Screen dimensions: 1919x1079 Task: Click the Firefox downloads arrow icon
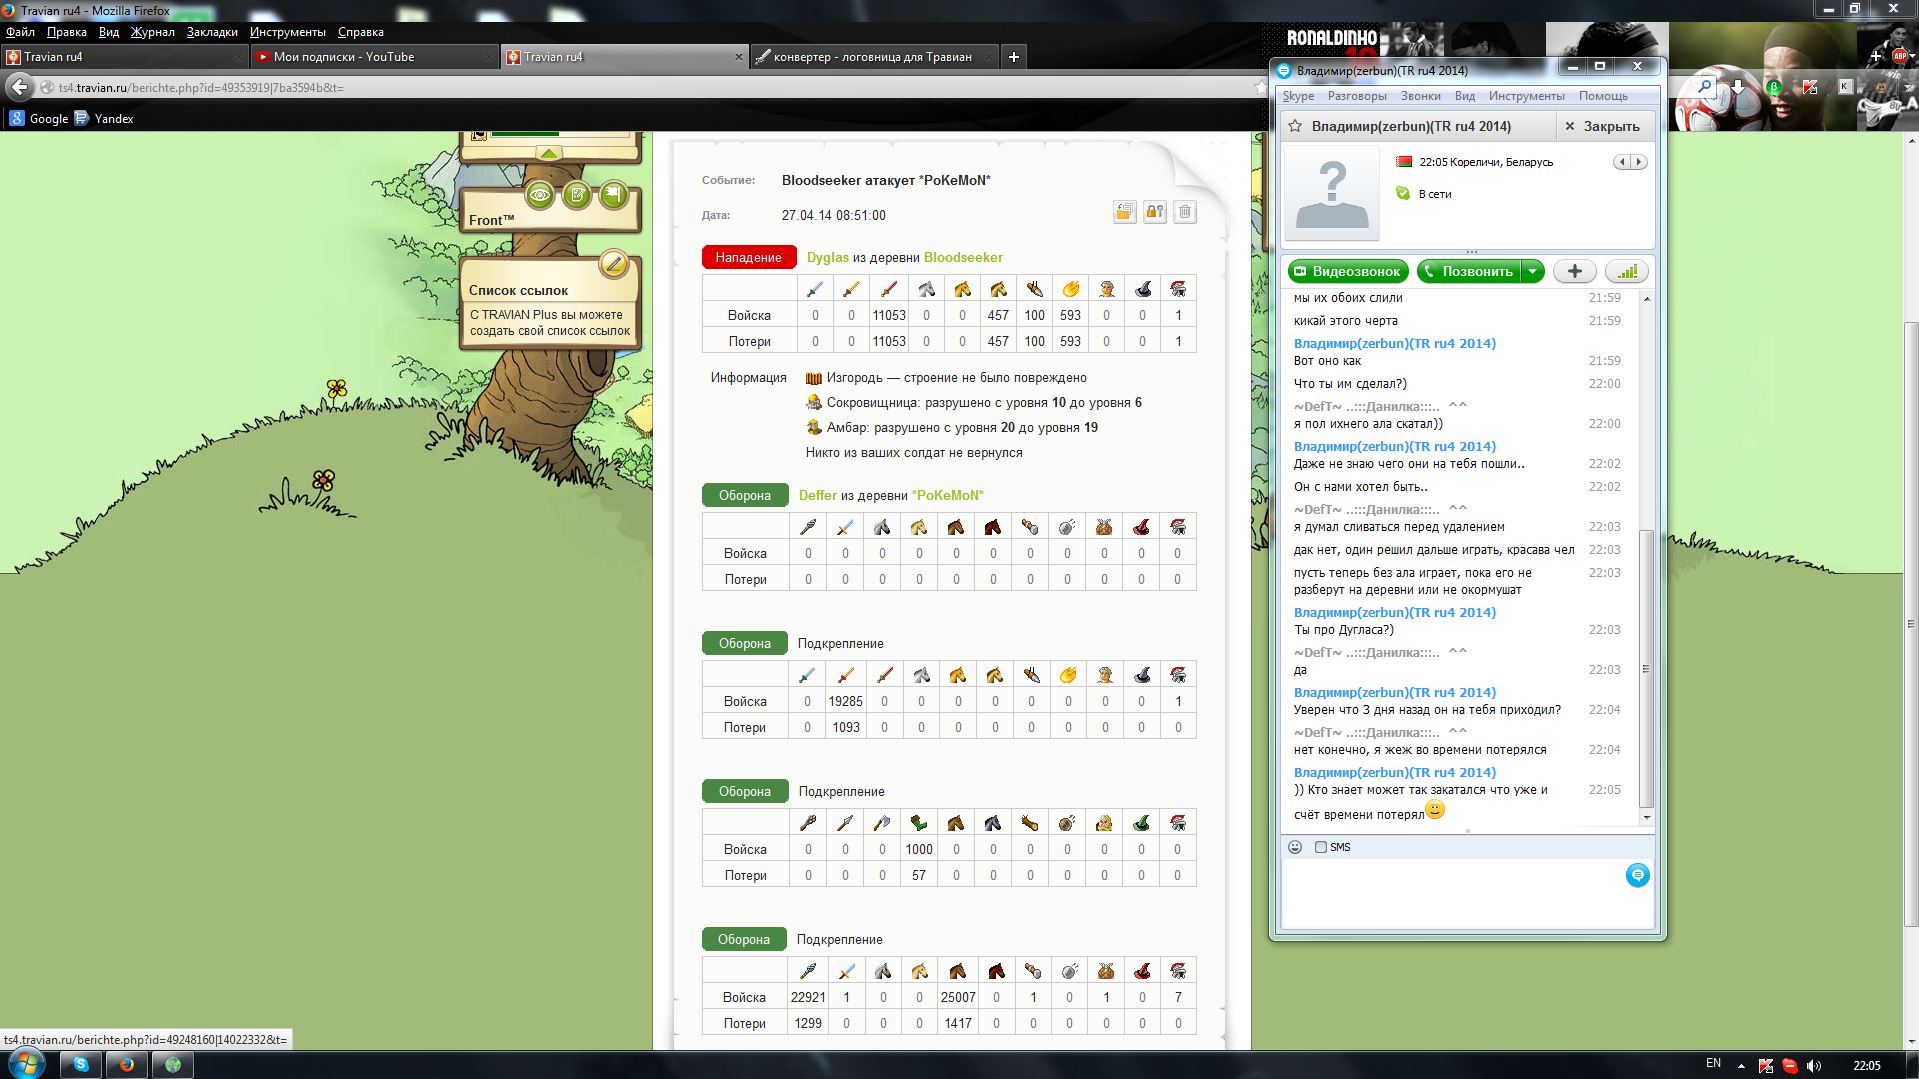point(1739,88)
